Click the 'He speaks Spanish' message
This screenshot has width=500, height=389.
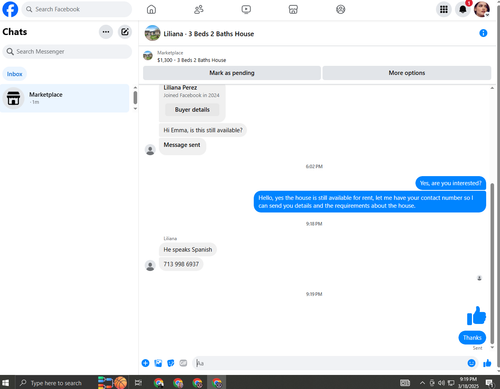[x=188, y=250]
